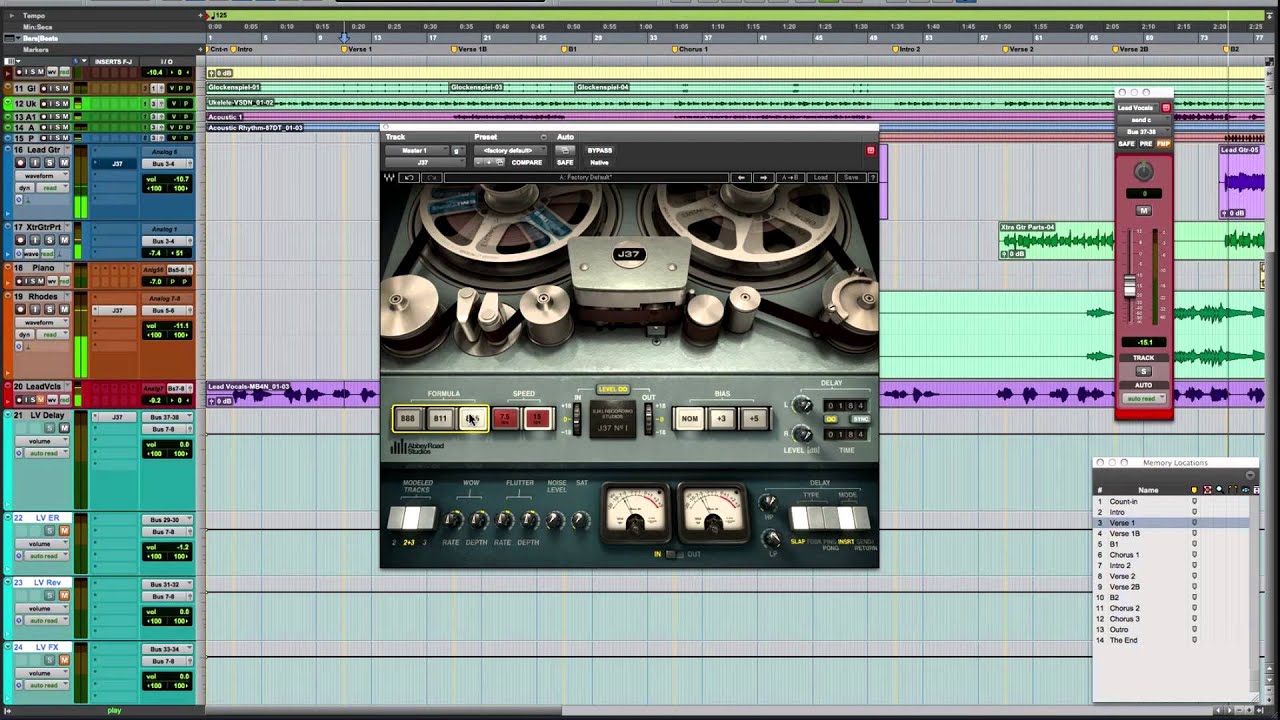The image size is (1280, 720).
Task: Select the 888 tape formula button
Action: point(407,419)
